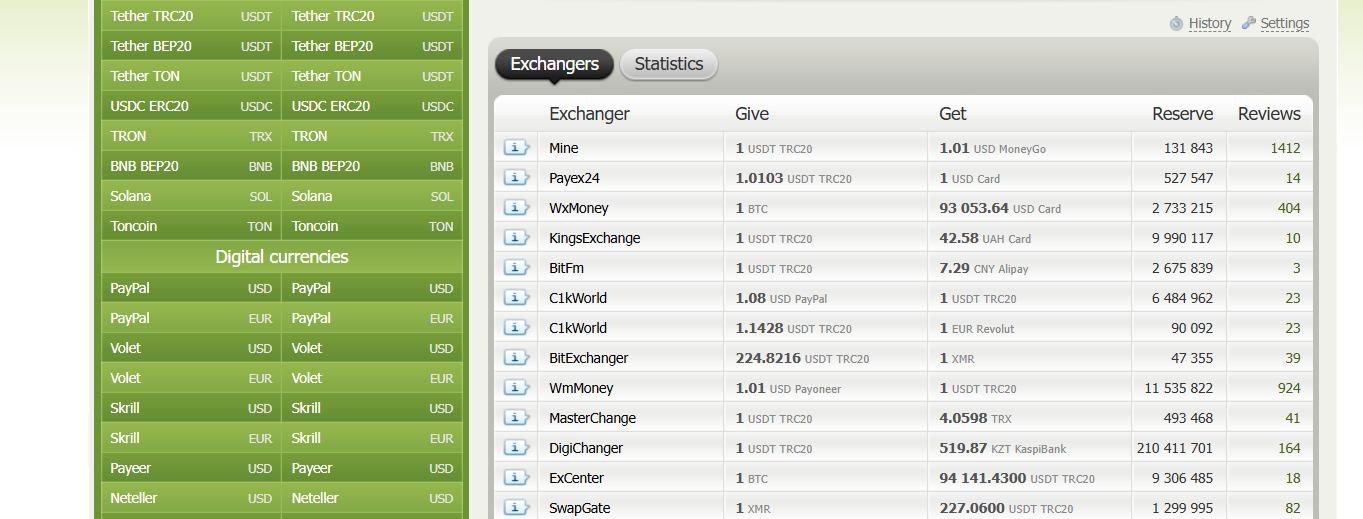The width and height of the screenshot is (1363, 519).
Task: Open info icon for MasterChange row
Action: pyautogui.click(x=516, y=418)
